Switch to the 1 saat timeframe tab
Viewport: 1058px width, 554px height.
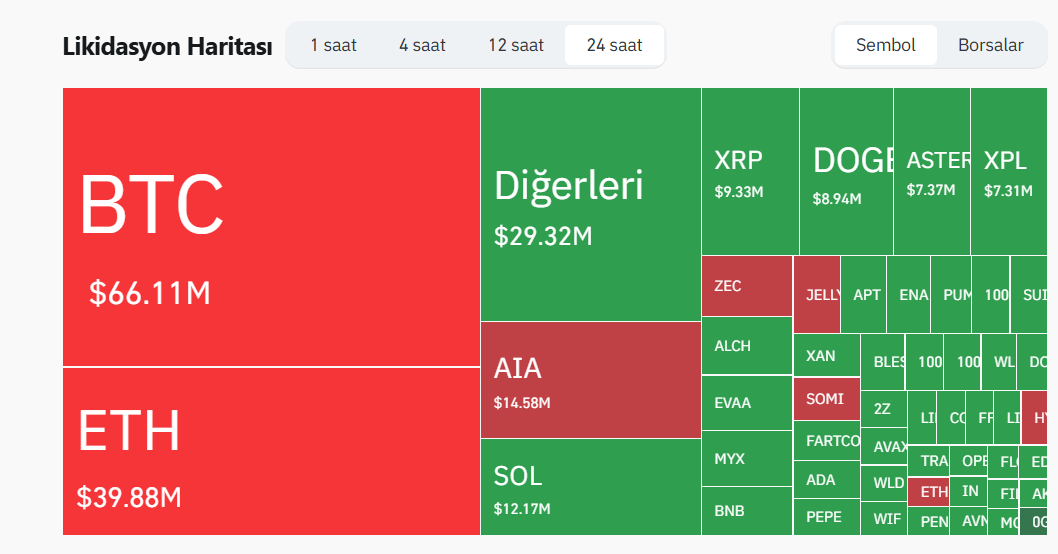pyautogui.click(x=333, y=45)
